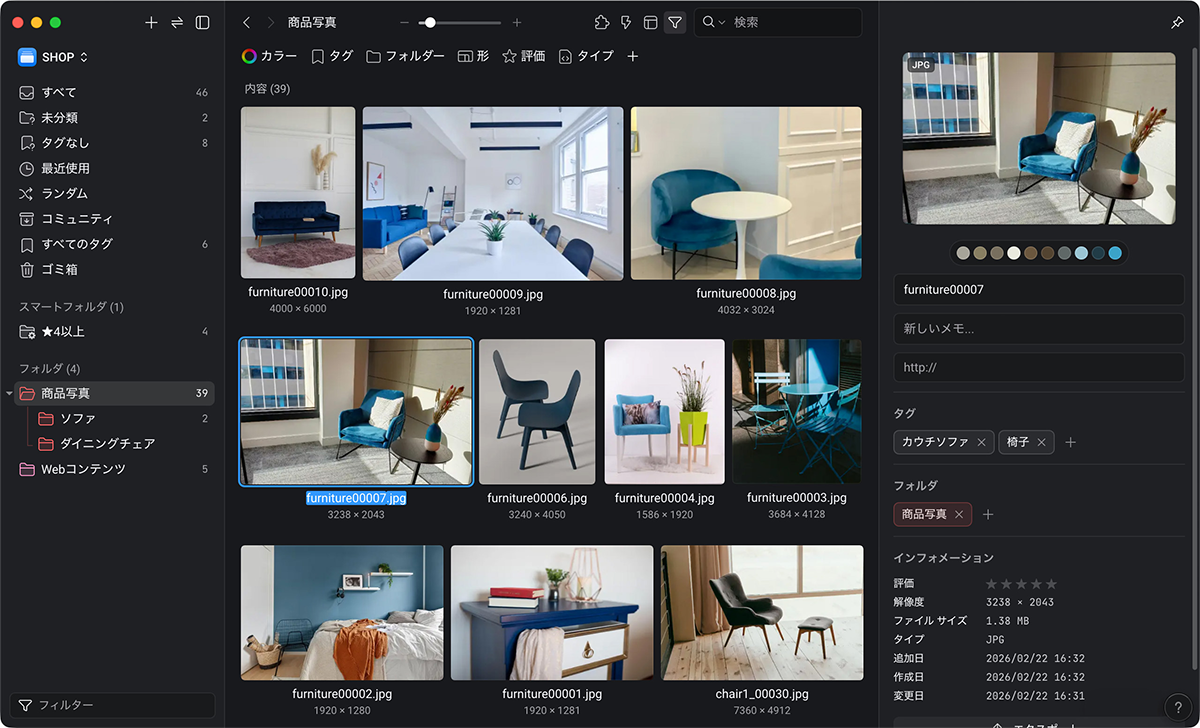The width and height of the screenshot is (1200, 728).
Task: Click the plus icon to add filter criteria
Action: 632,56
